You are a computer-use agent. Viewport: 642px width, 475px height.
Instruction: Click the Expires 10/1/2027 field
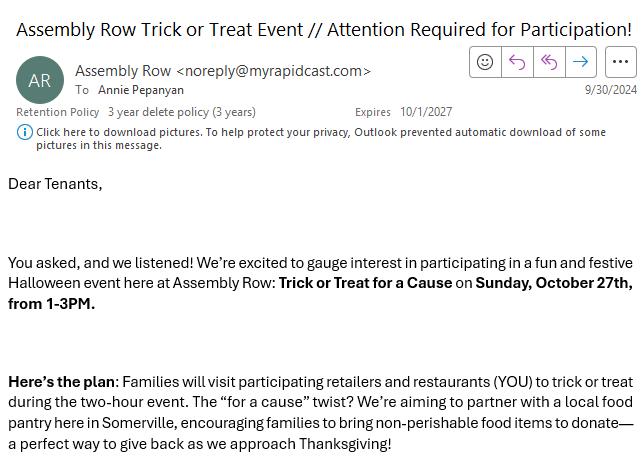pos(403,112)
